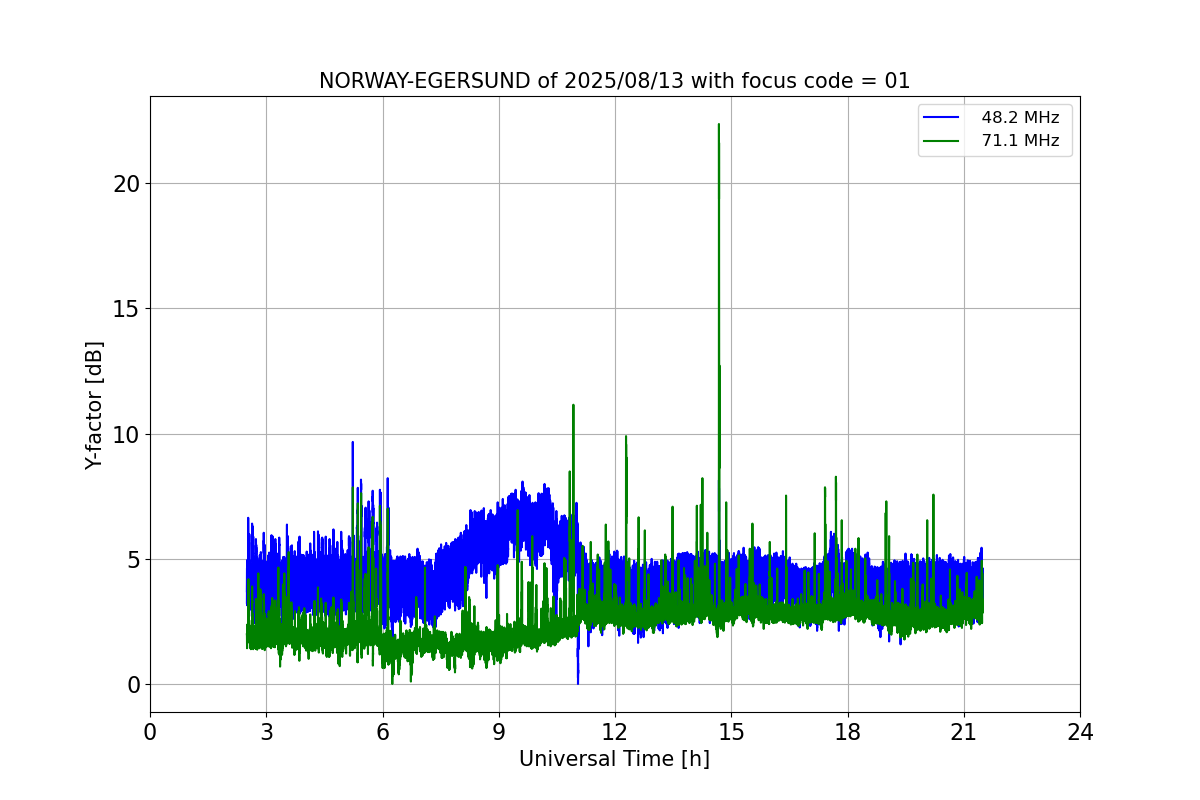Screen dimensions: 1200x800
Task: Click x-axis tick label 12
Action: click(615, 732)
